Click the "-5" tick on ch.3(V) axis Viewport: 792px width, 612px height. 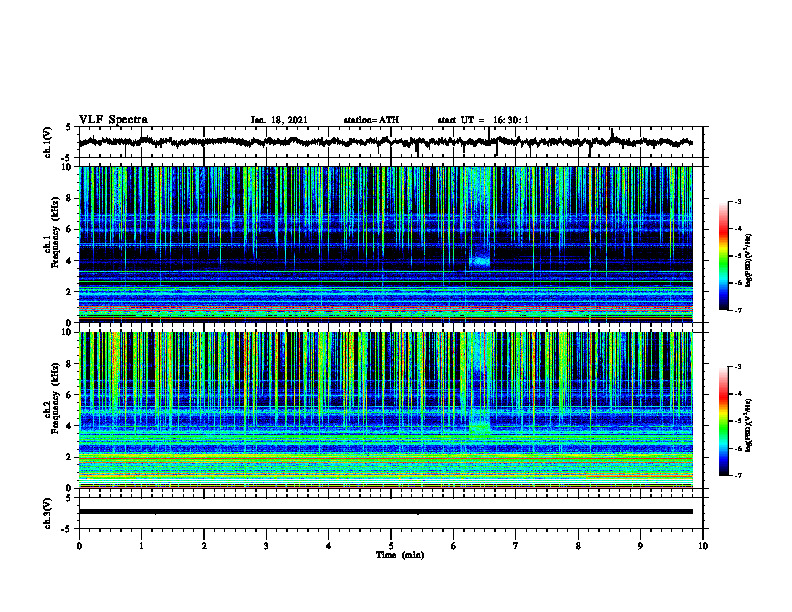point(67,529)
